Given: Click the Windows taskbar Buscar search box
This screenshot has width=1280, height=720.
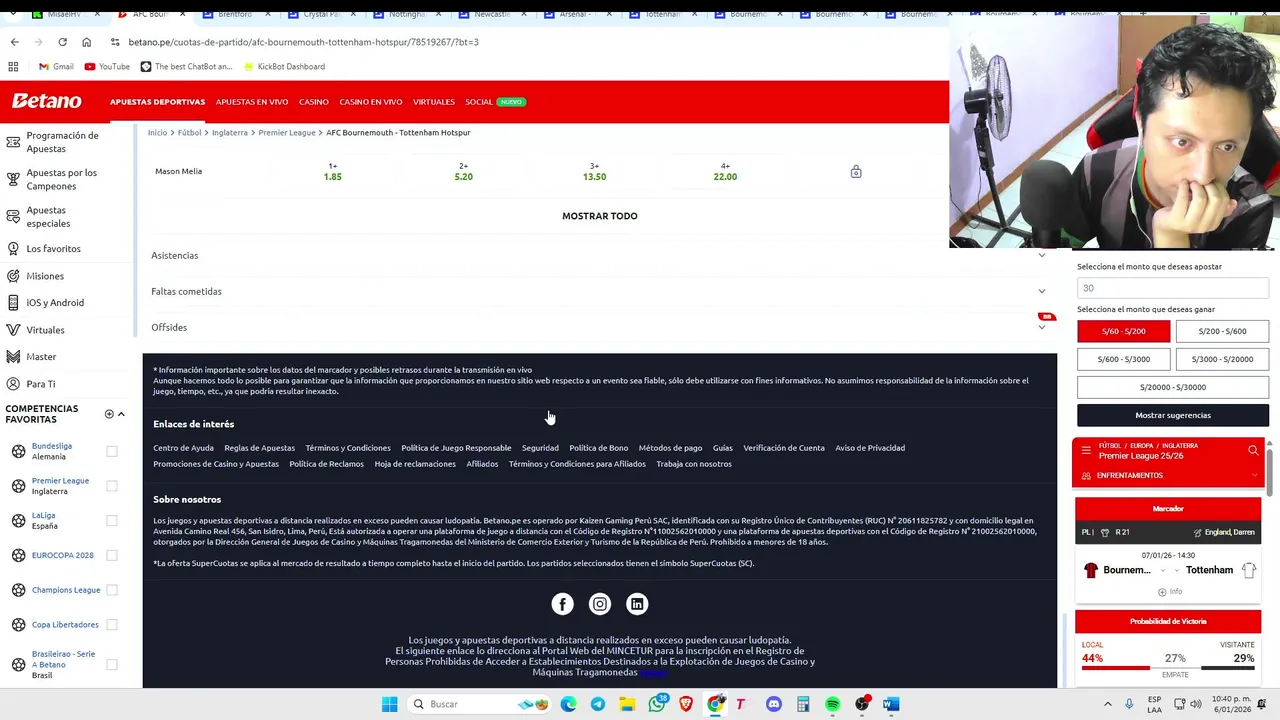Looking at the screenshot, I should pyautogui.click(x=480, y=704).
